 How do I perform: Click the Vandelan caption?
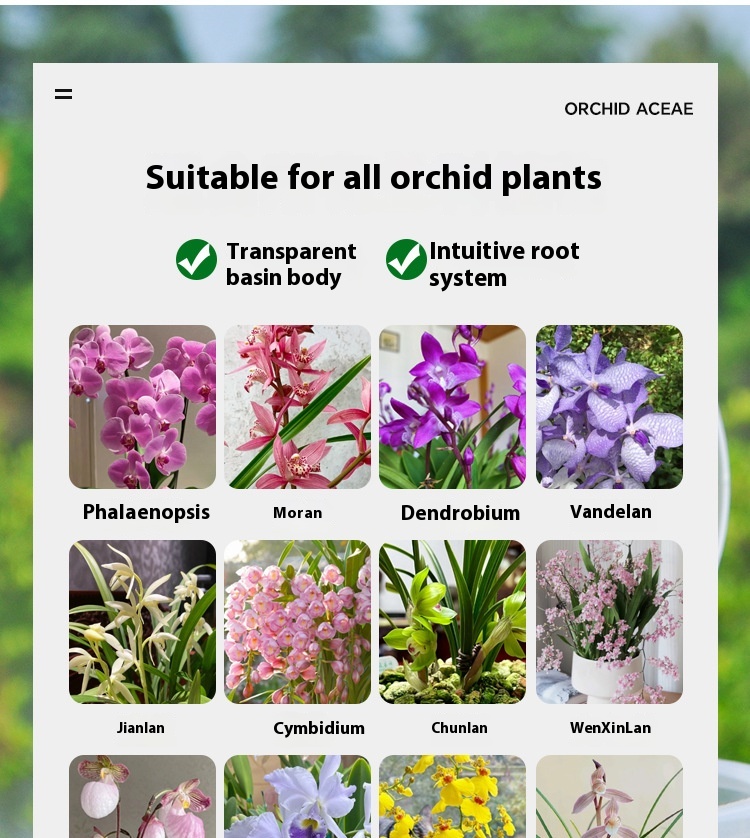610,512
